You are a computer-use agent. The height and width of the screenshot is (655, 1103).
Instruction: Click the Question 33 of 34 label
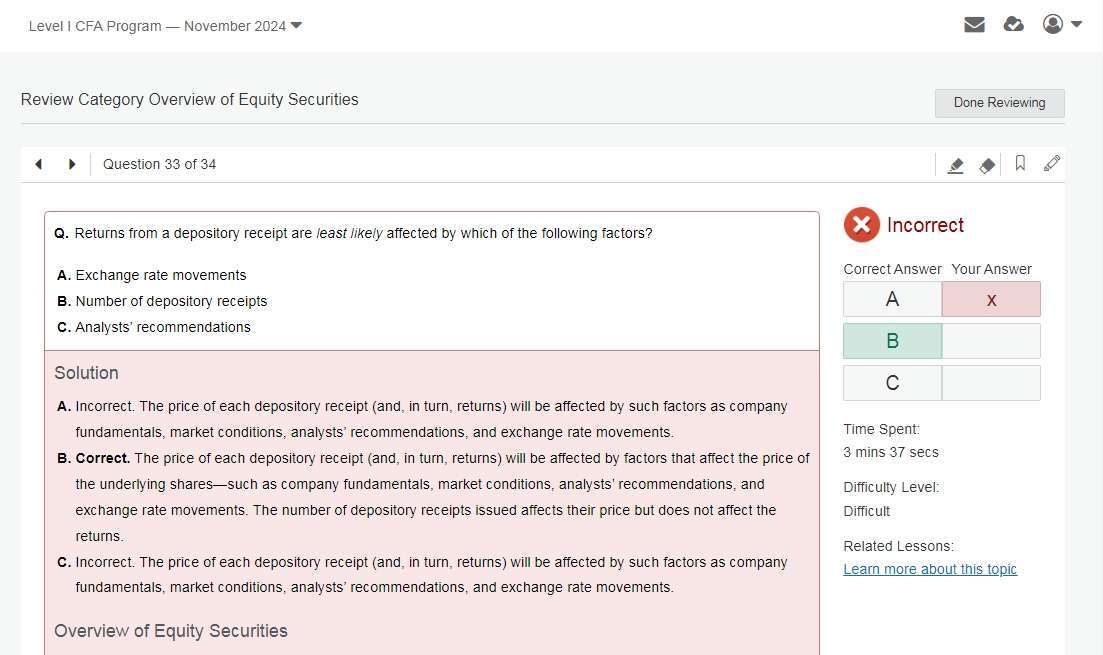[159, 164]
